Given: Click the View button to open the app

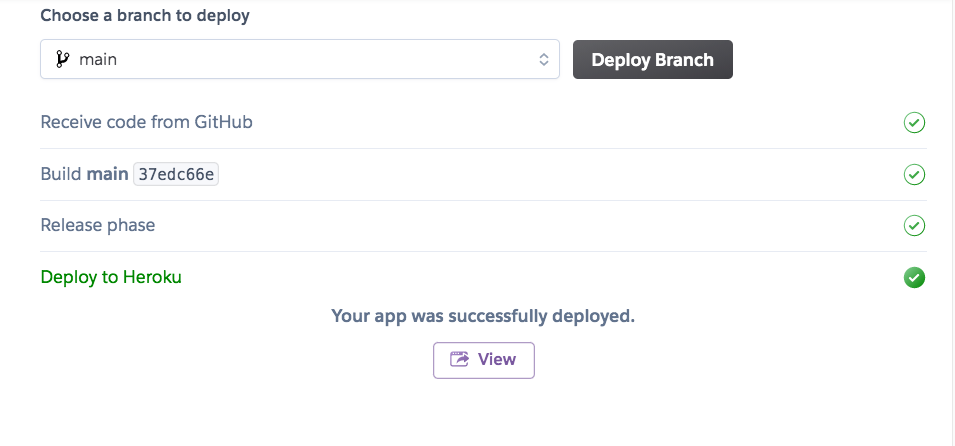Looking at the screenshot, I should 484,360.
